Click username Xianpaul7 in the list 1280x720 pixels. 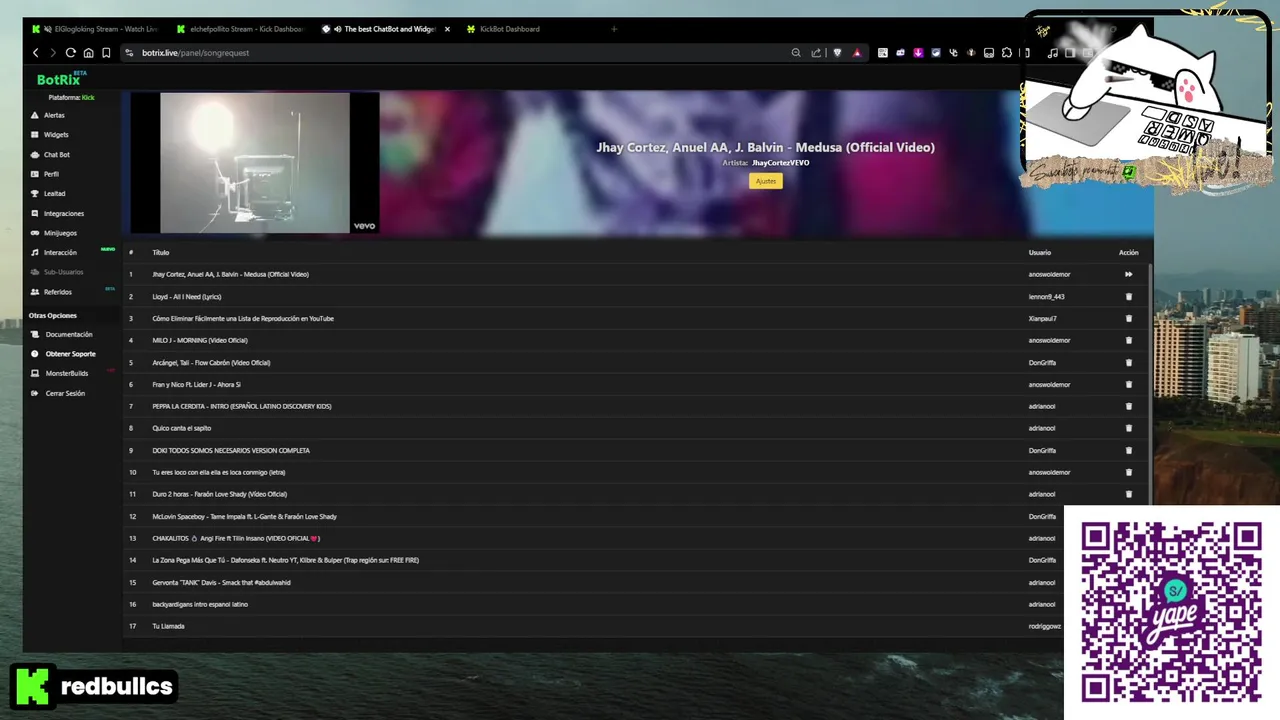1042,318
